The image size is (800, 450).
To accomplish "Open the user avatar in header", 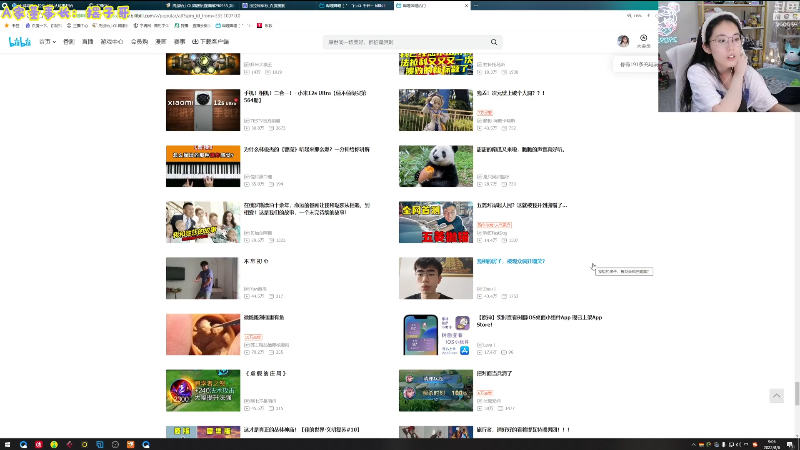I will (623, 41).
